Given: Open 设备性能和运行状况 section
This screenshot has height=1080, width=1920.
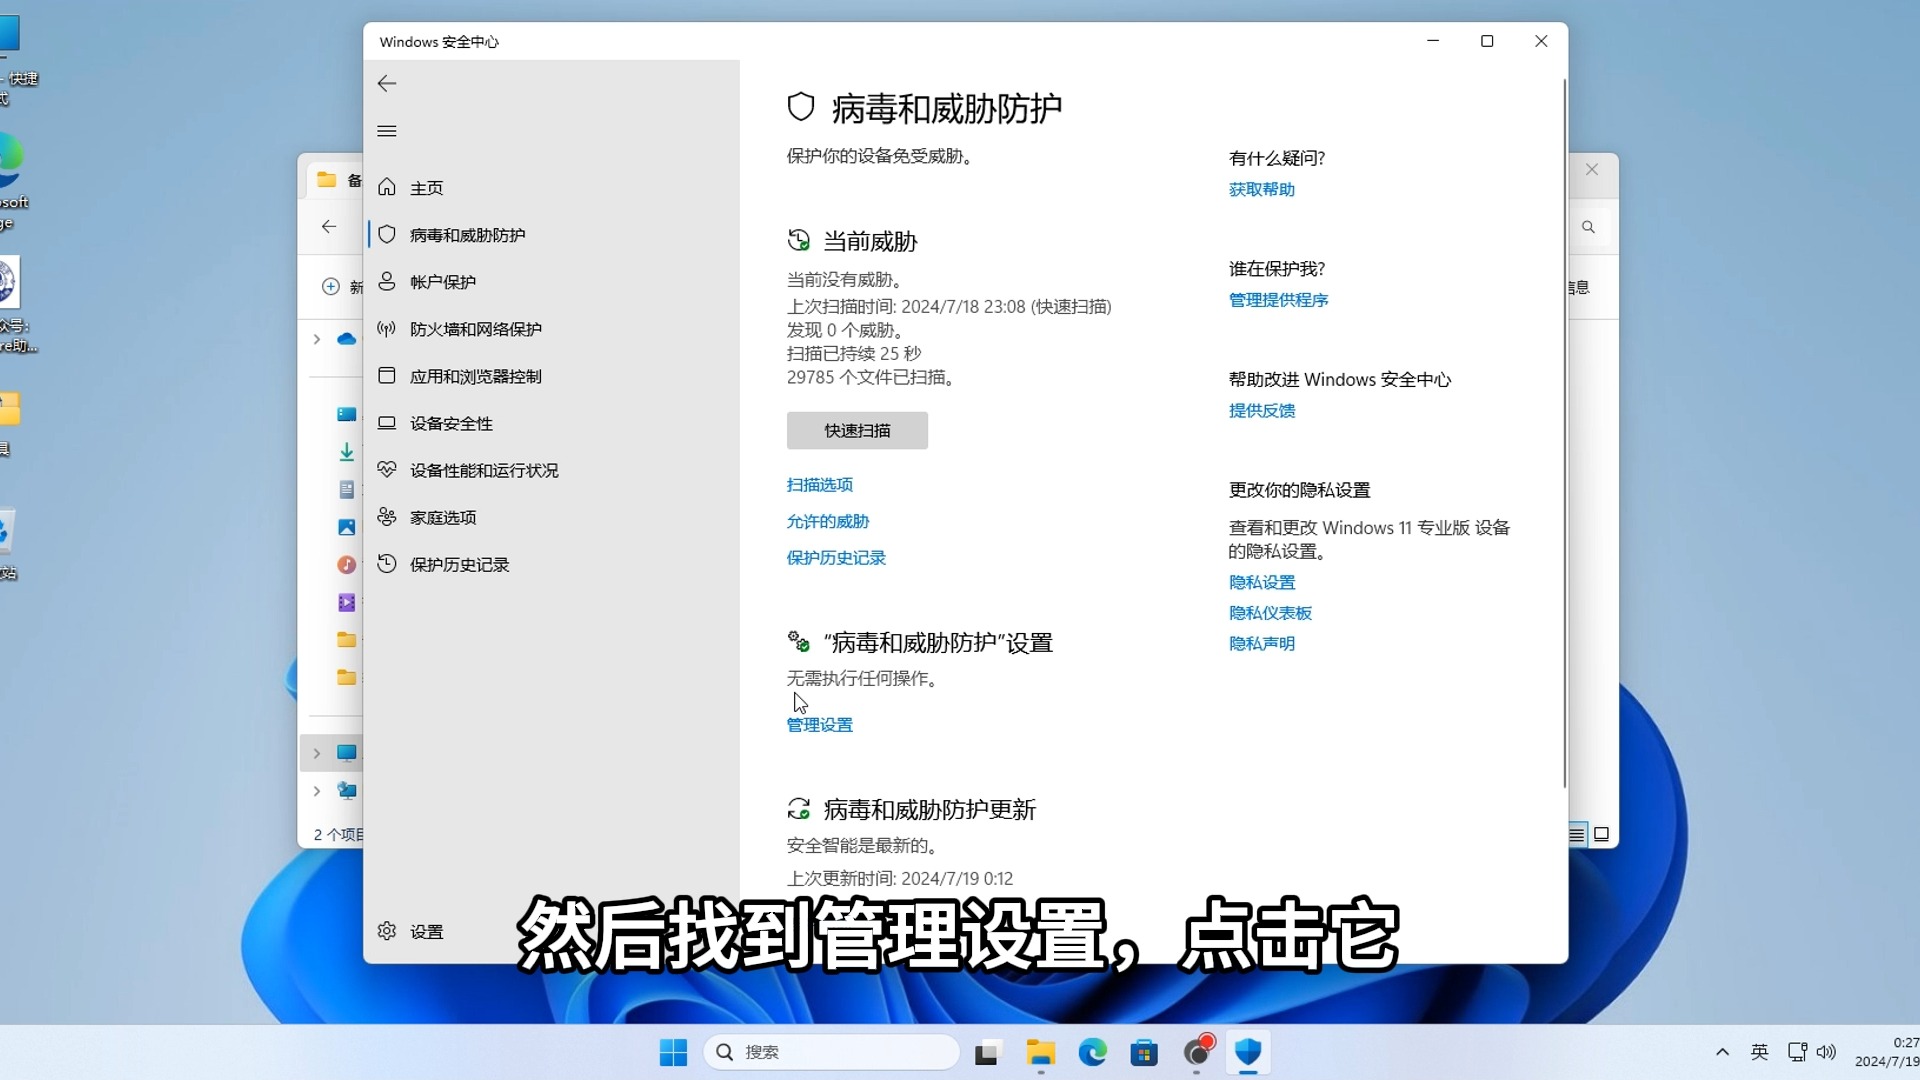Looking at the screenshot, I should coord(484,470).
